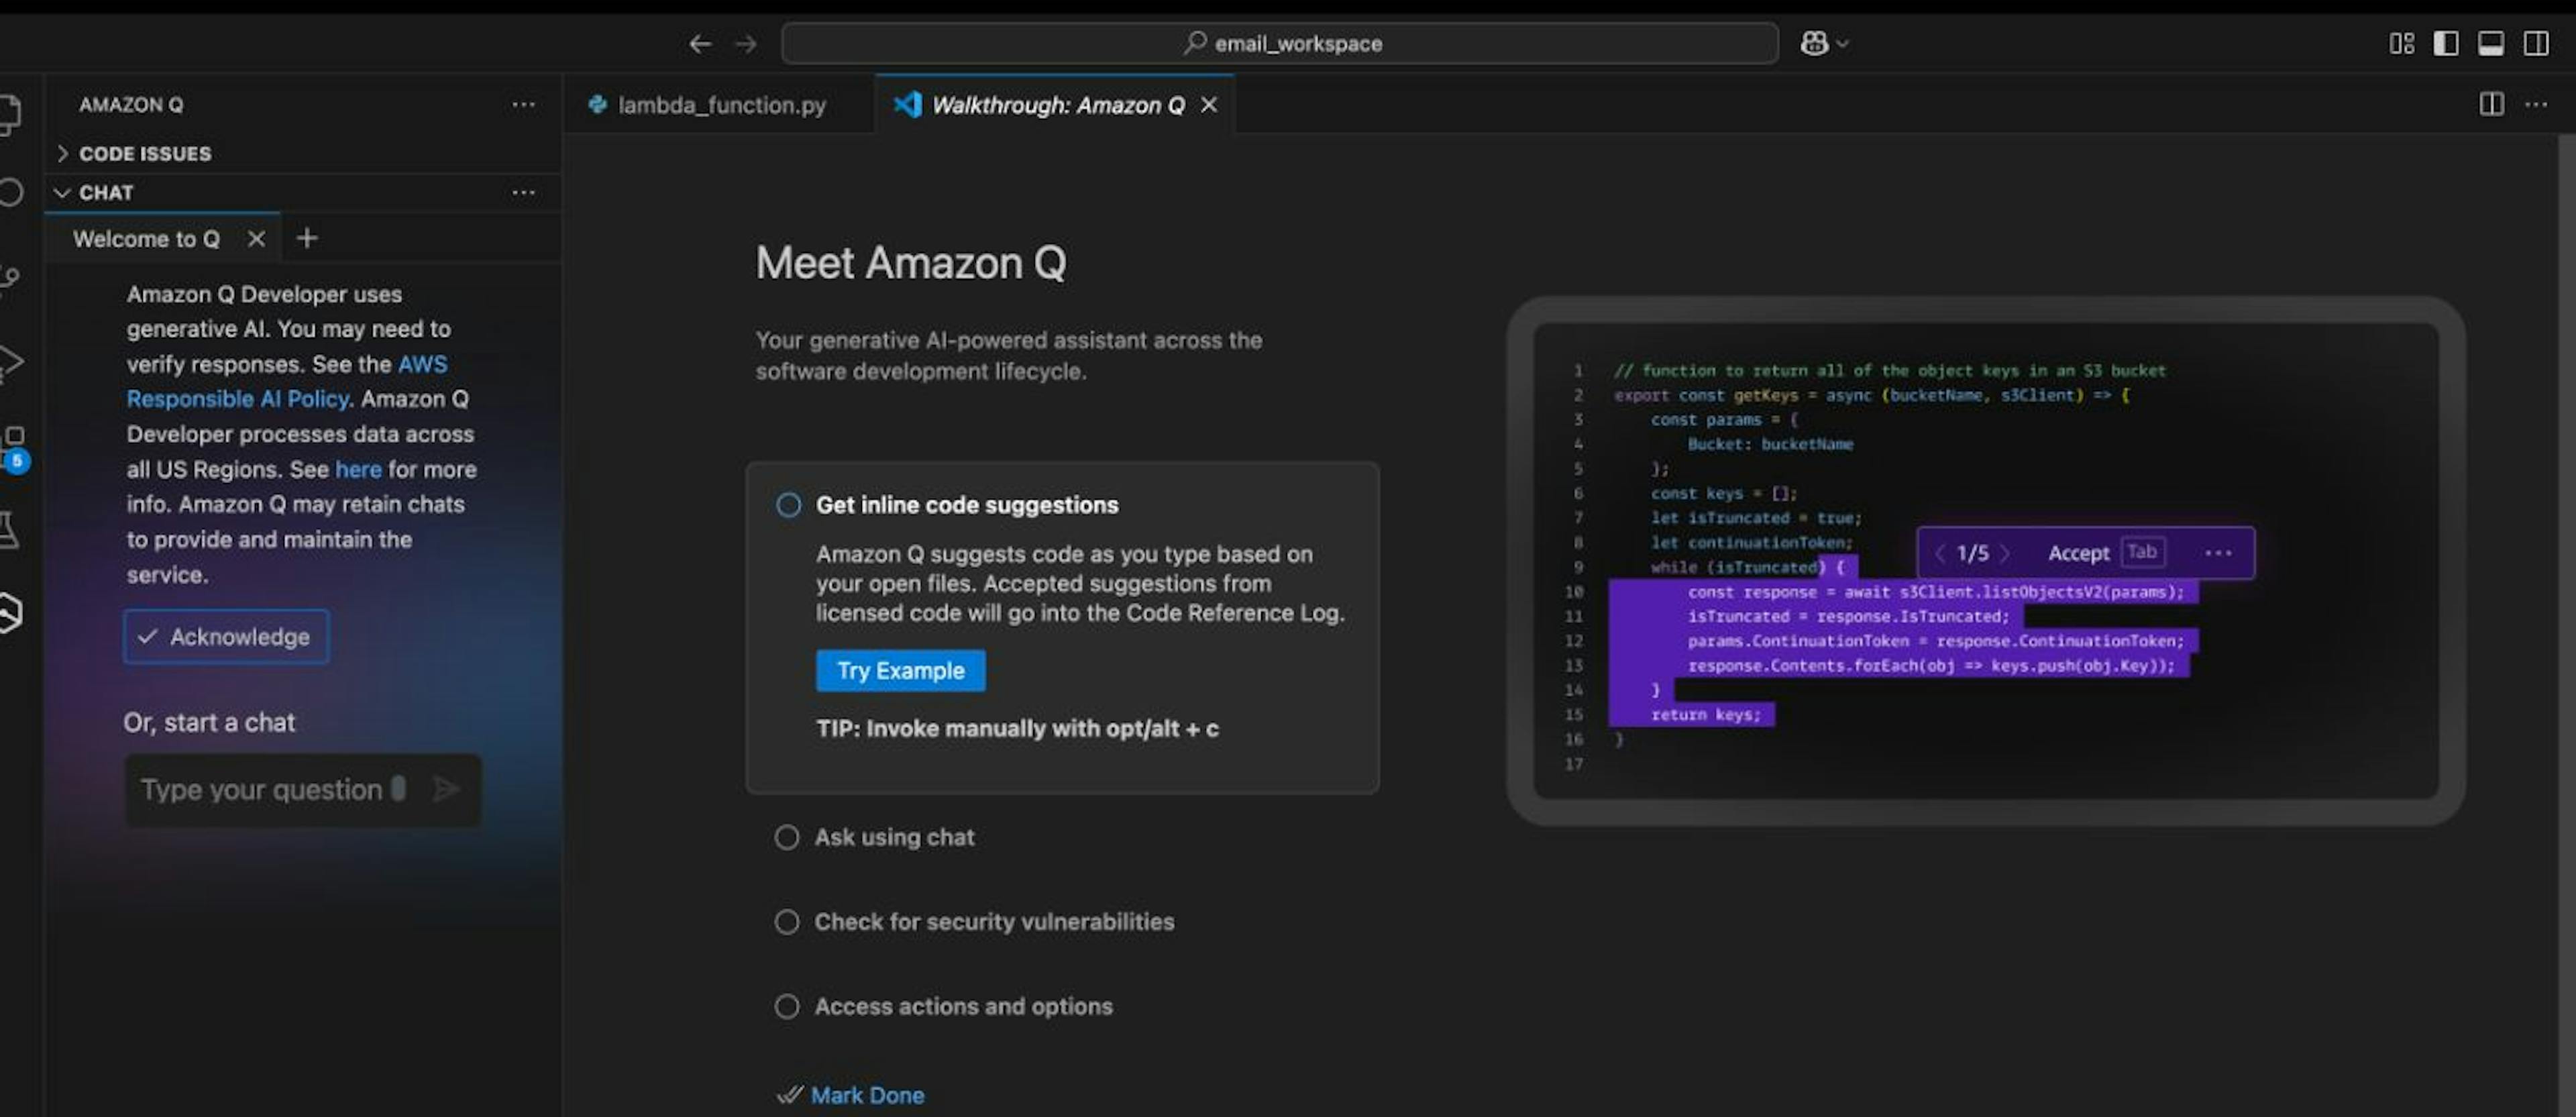
Task: Collapse the Chat section
Action: (x=105, y=192)
